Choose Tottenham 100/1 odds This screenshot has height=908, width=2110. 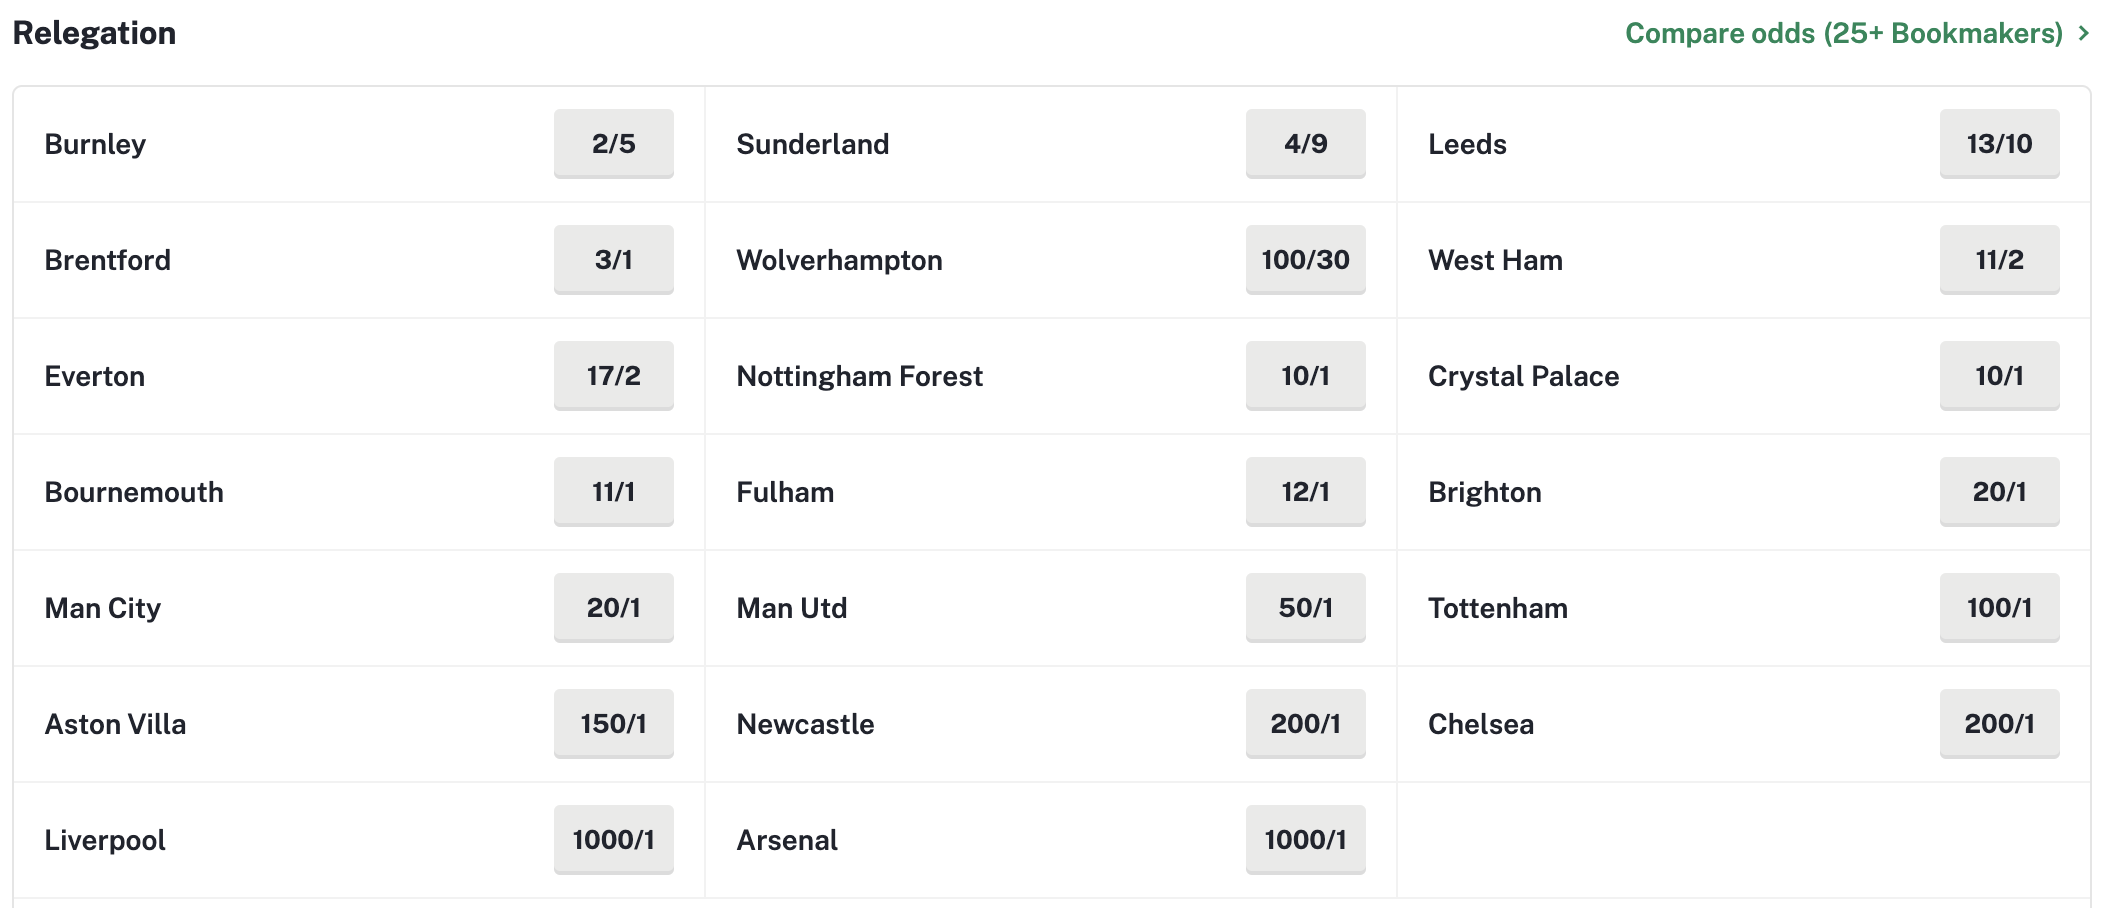coord(1999,608)
